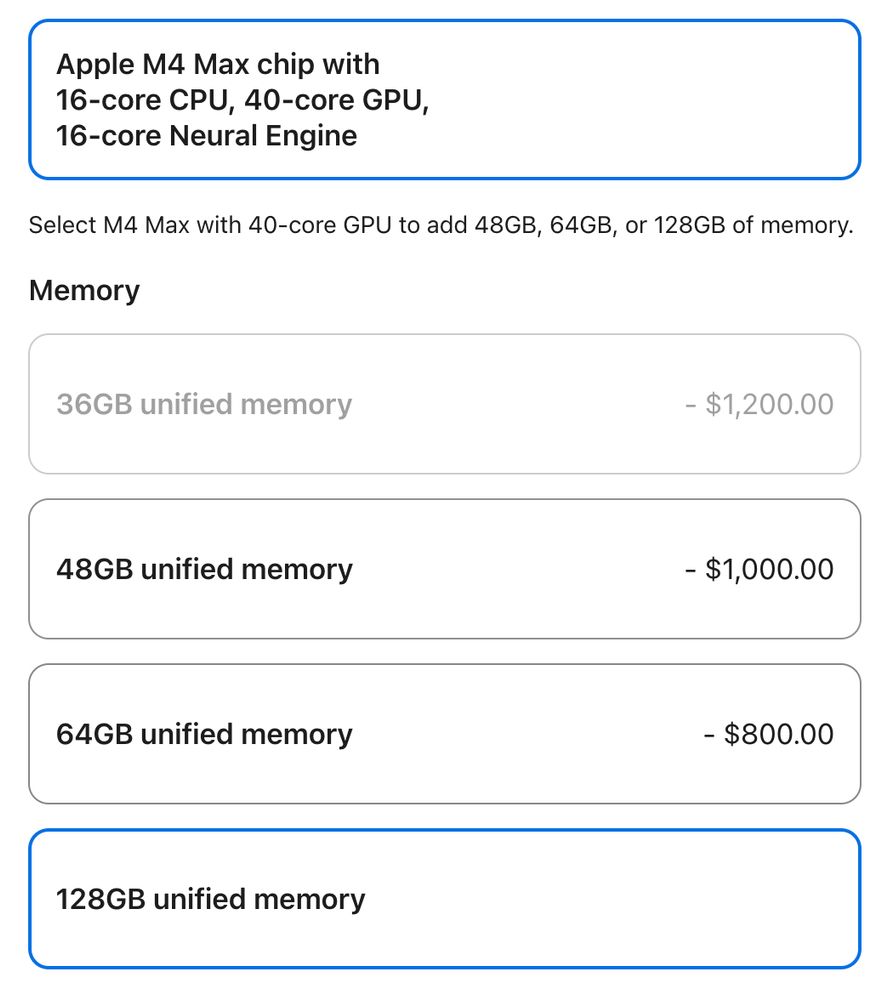
Task: Click "128GB of memory" in the helper note
Action: [x=752, y=225]
